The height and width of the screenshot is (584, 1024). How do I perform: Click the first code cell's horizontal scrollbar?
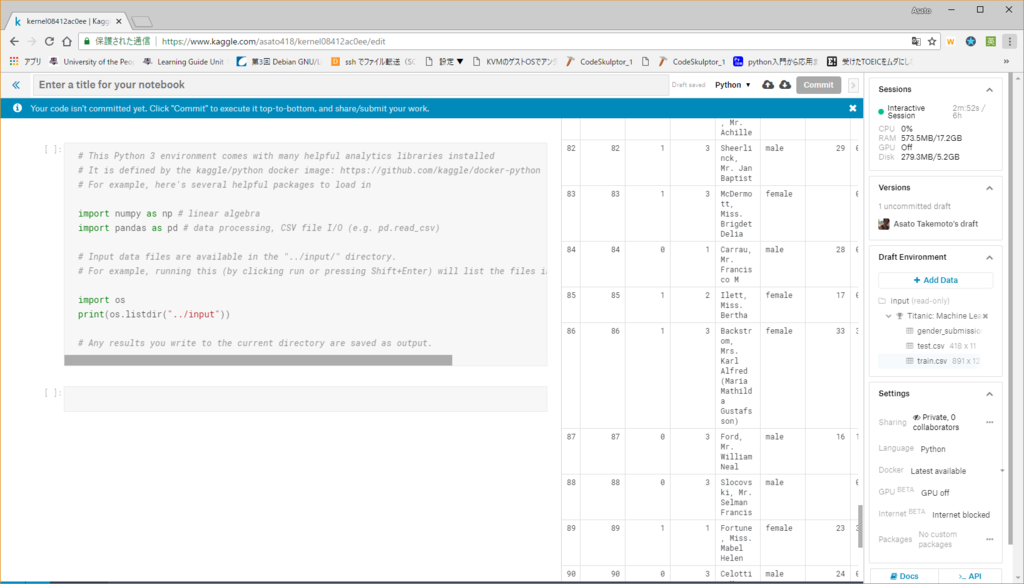click(x=258, y=361)
